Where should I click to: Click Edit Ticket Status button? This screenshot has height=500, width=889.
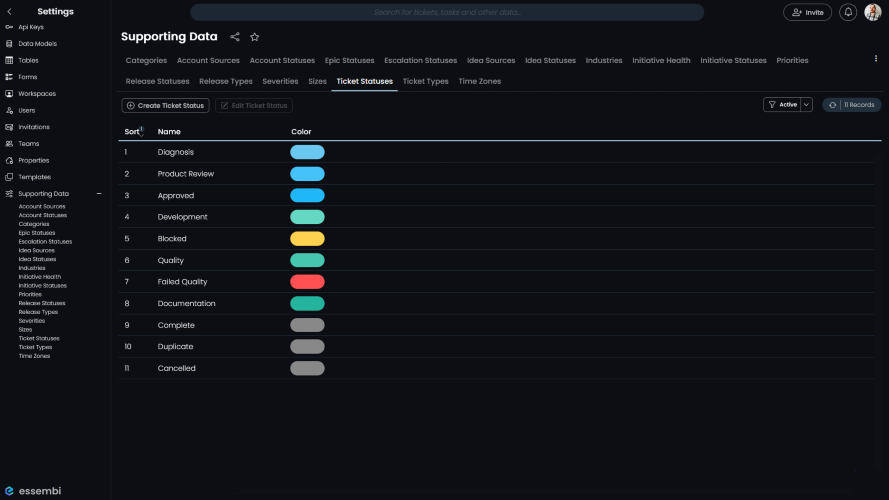(254, 105)
